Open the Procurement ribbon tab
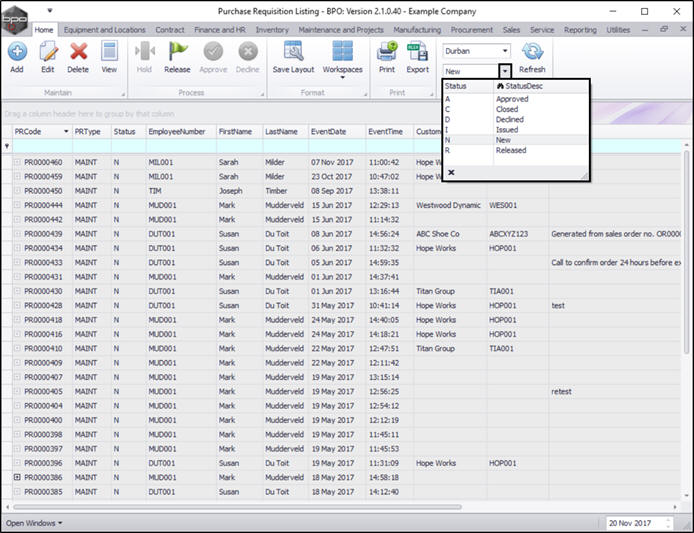 471,30
